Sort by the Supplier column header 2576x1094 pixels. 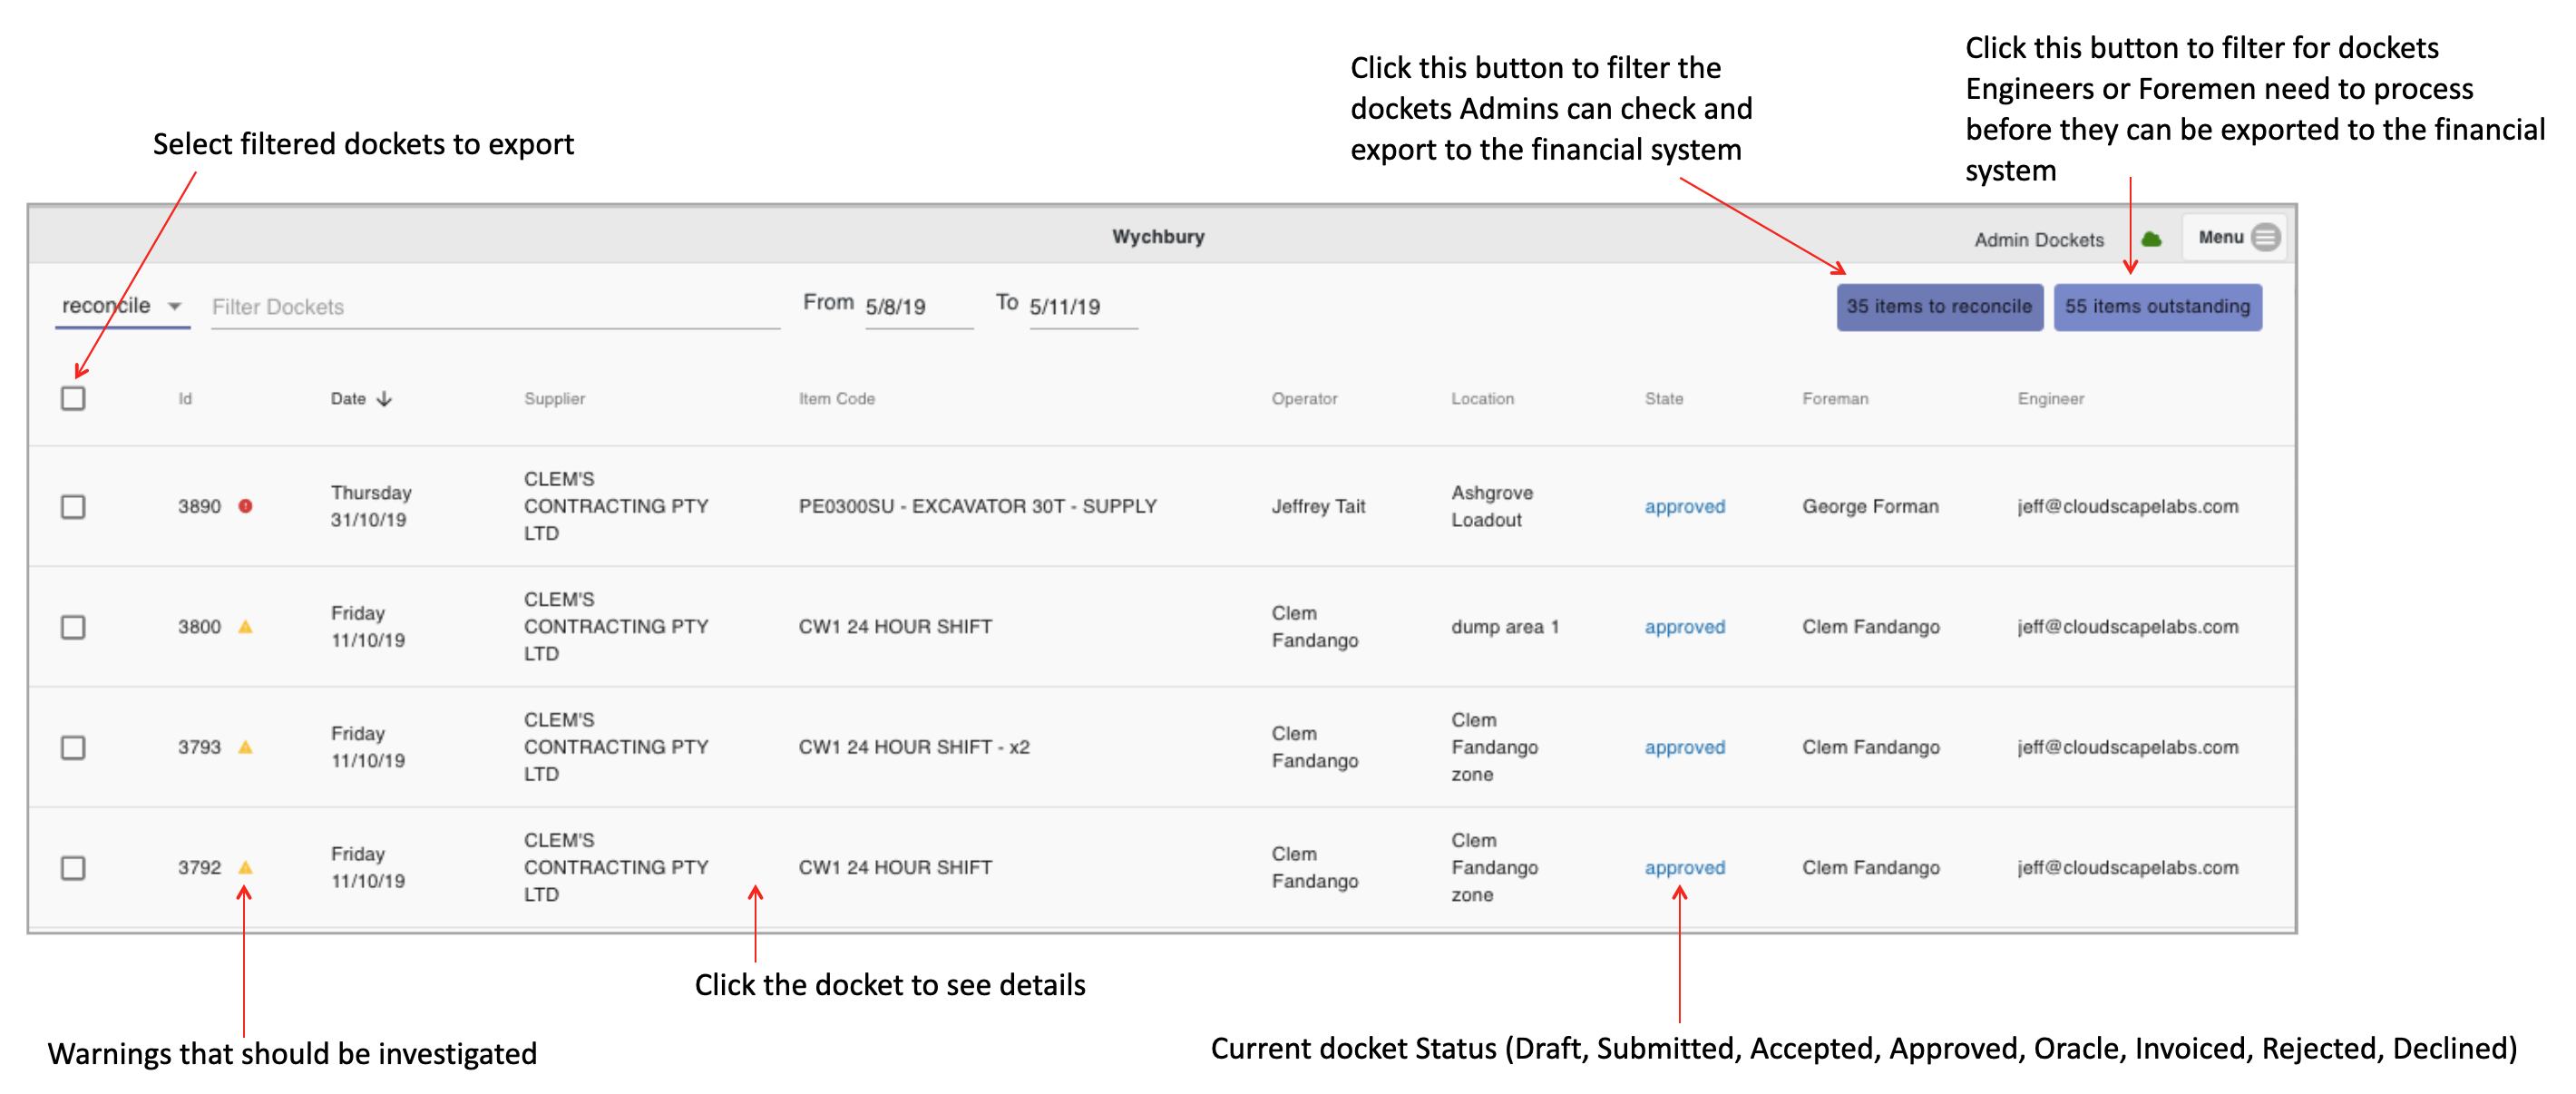[554, 398]
